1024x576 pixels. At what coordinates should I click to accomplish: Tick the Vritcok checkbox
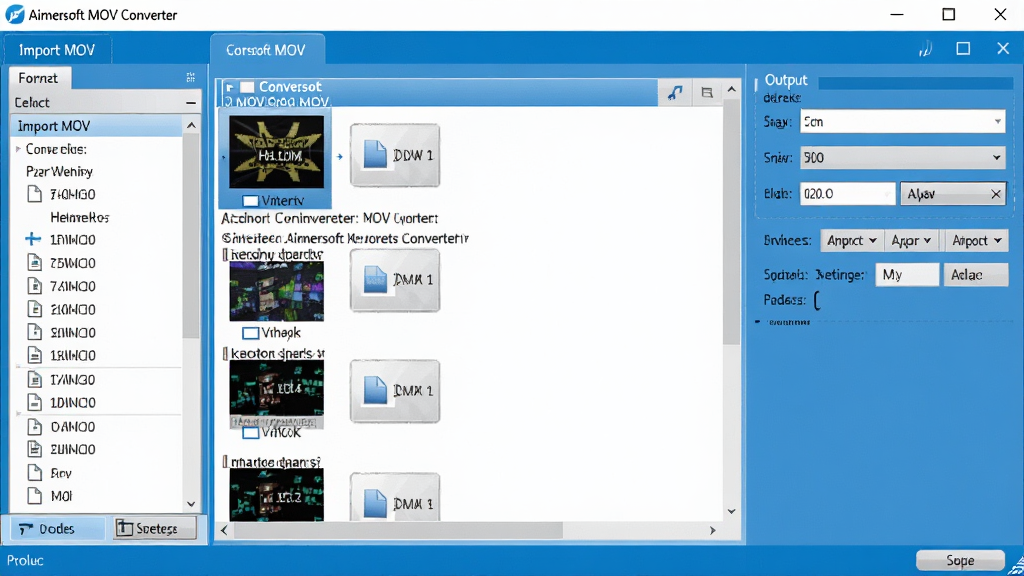250,433
